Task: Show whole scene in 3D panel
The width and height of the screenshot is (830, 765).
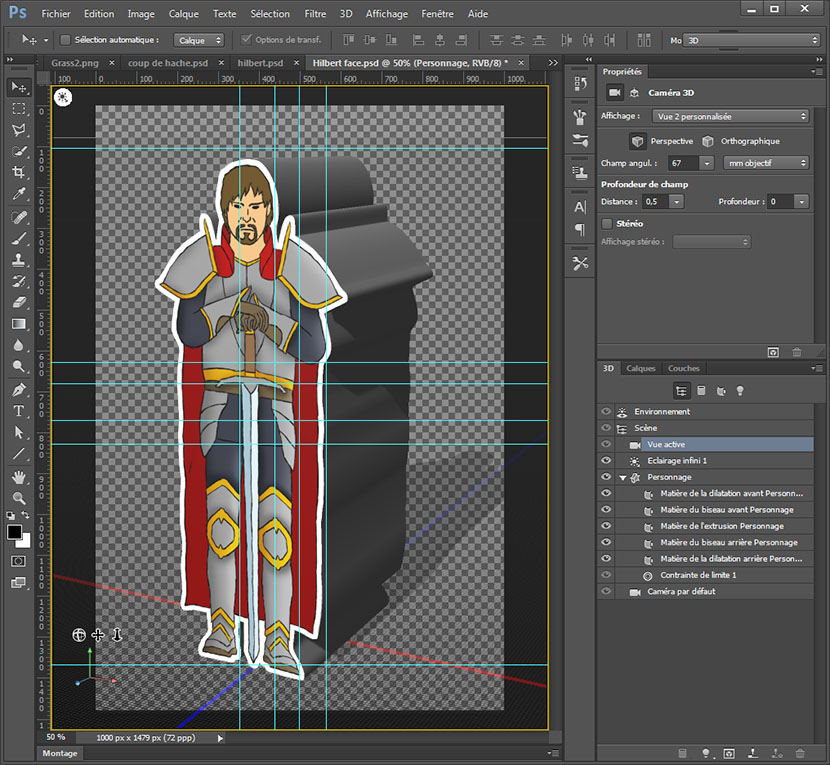Action: coord(681,391)
